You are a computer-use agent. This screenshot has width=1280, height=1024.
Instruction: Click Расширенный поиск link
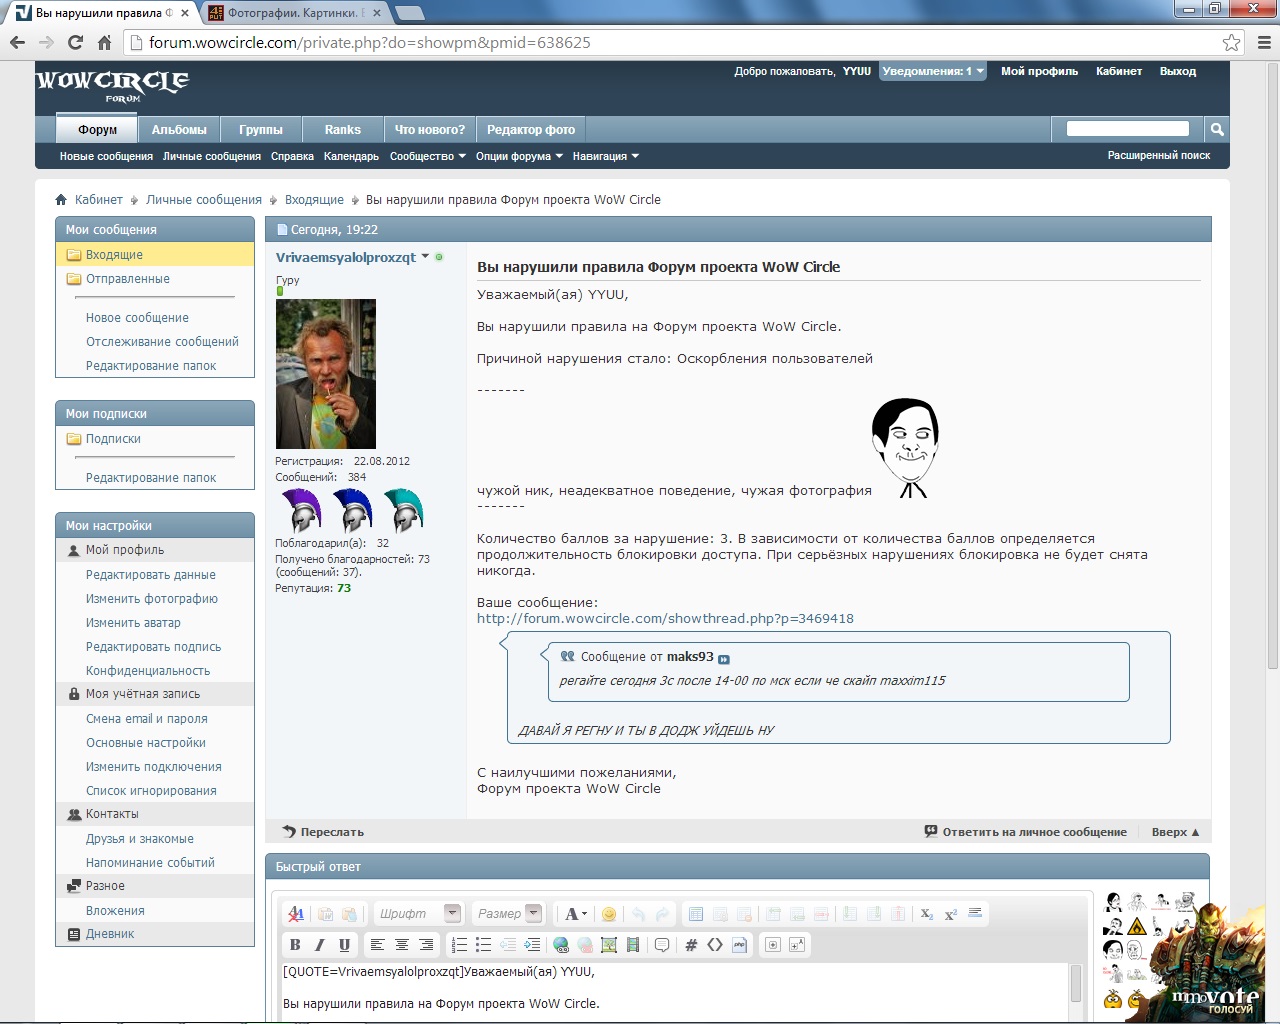click(x=1159, y=156)
